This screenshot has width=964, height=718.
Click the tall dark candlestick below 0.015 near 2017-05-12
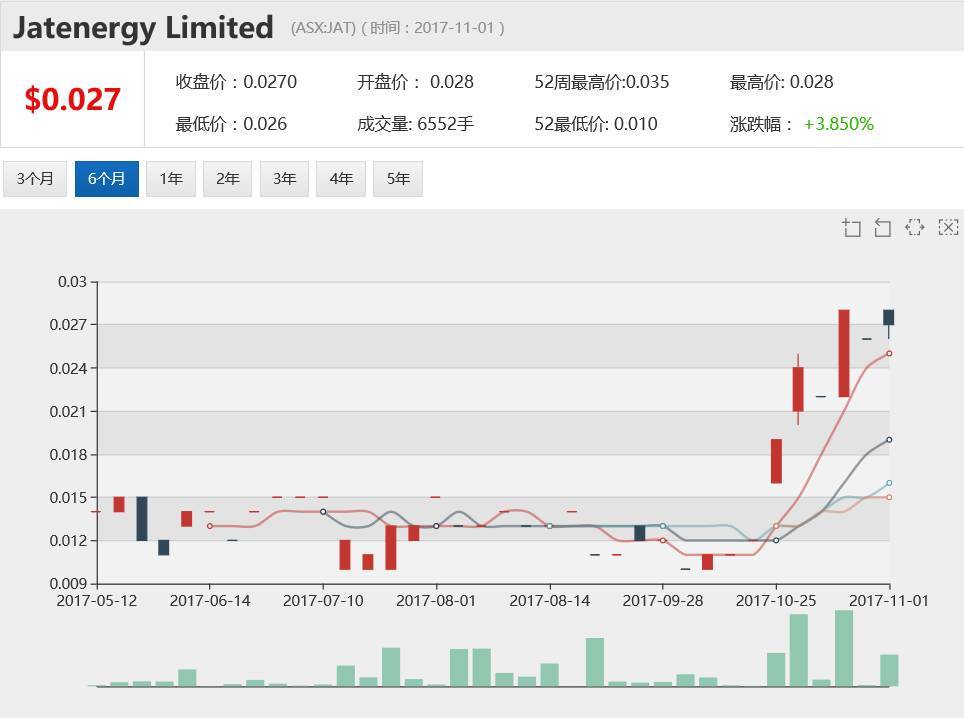142,519
